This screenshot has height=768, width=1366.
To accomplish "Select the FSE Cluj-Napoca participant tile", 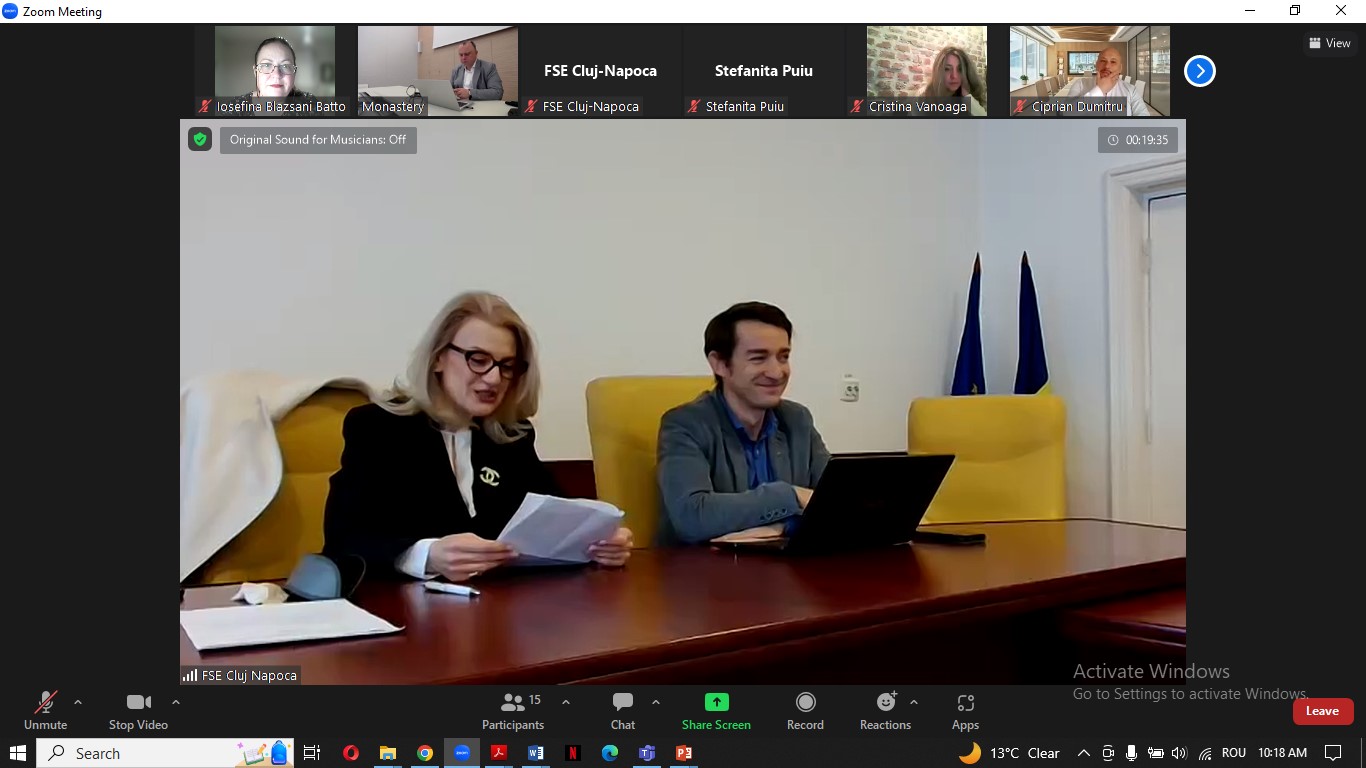I will (600, 71).
